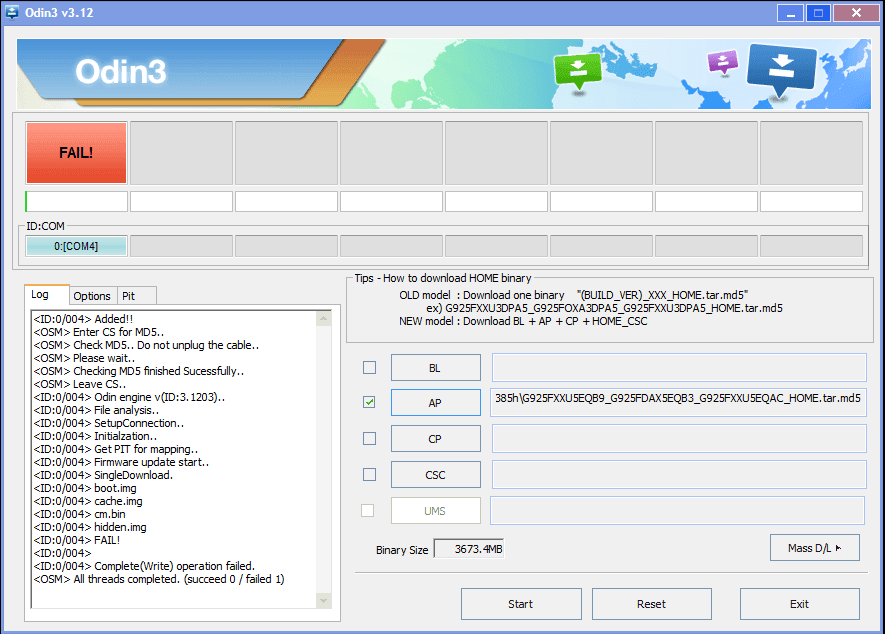
Task: Click the CSC file path field
Action: (x=679, y=475)
